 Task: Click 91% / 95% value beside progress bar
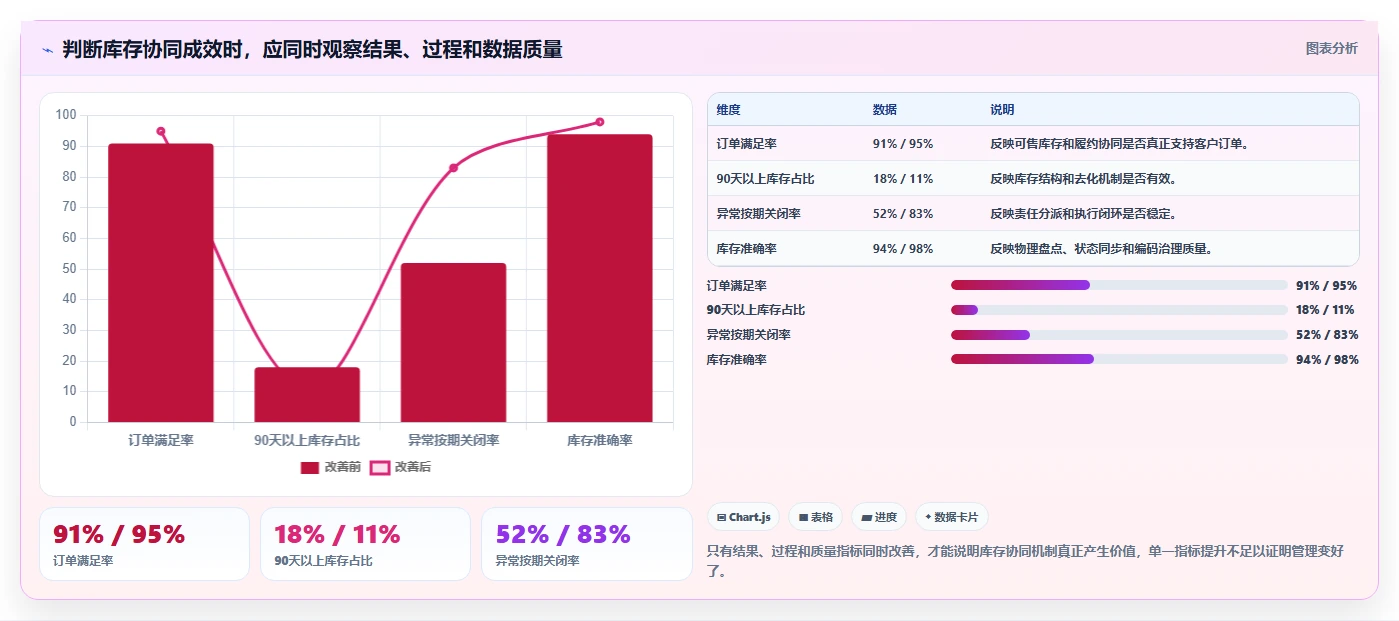click(1327, 286)
